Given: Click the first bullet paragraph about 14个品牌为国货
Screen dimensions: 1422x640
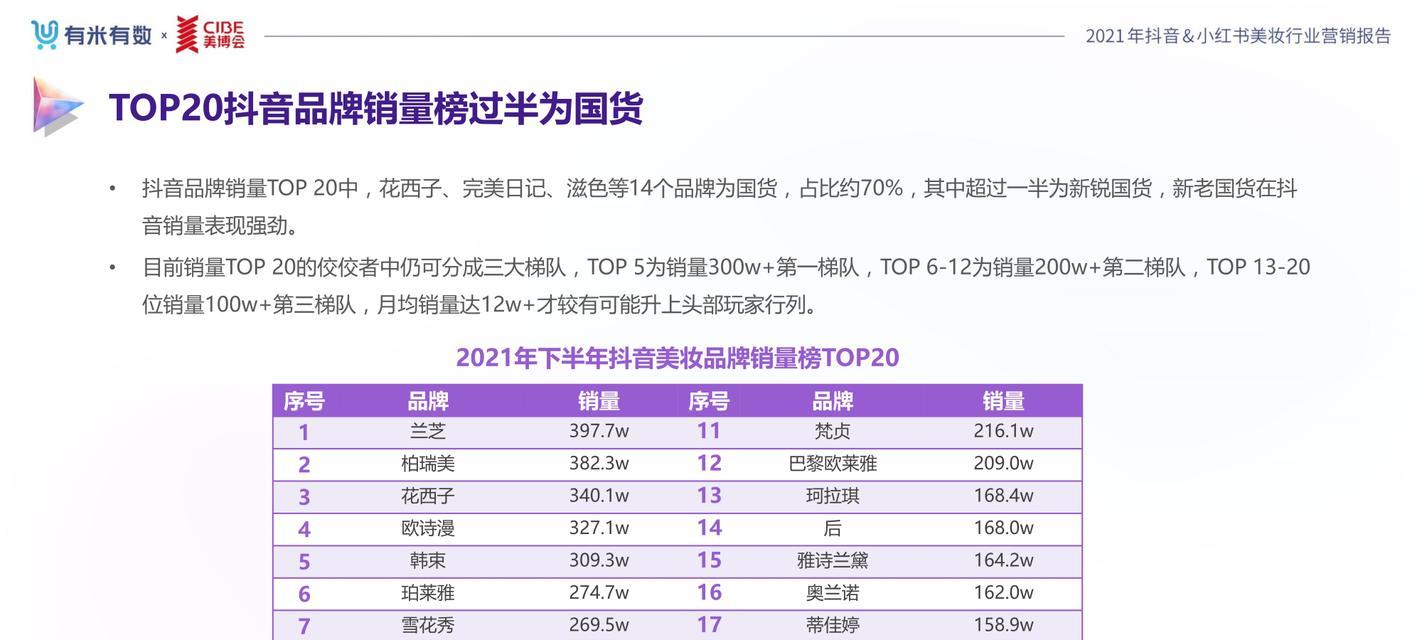Looking at the screenshot, I should (x=720, y=207).
